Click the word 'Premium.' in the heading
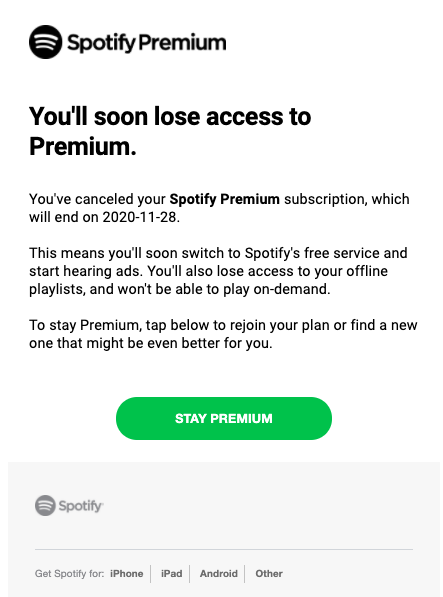The image size is (443, 597). click(83, 146)
